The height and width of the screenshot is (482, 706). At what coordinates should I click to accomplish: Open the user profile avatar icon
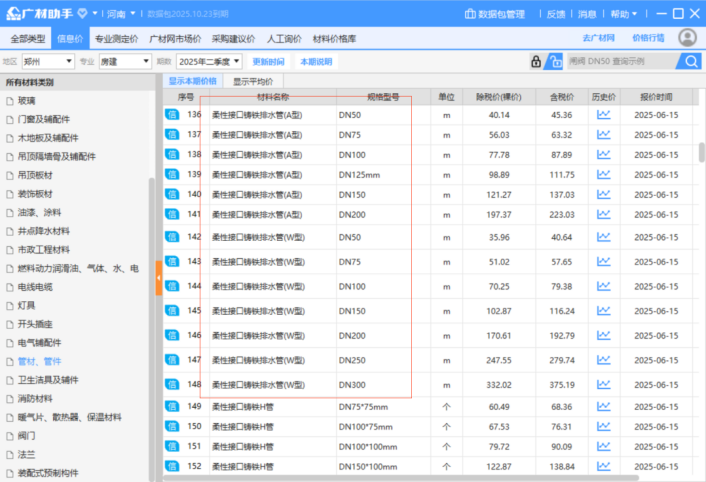687,38
